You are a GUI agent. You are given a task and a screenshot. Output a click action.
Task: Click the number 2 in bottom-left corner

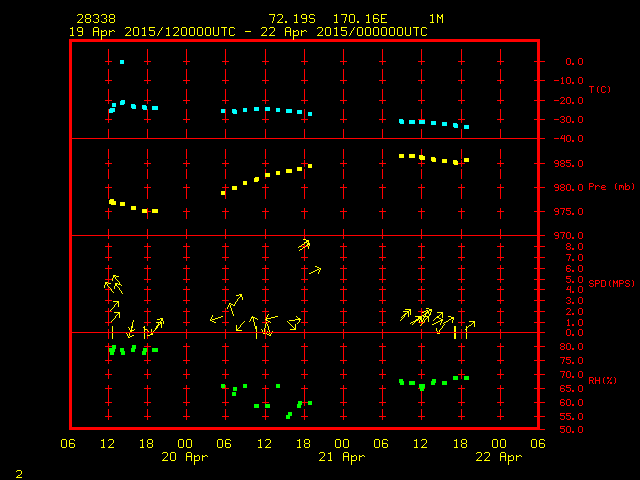click(x=18, y=471)
